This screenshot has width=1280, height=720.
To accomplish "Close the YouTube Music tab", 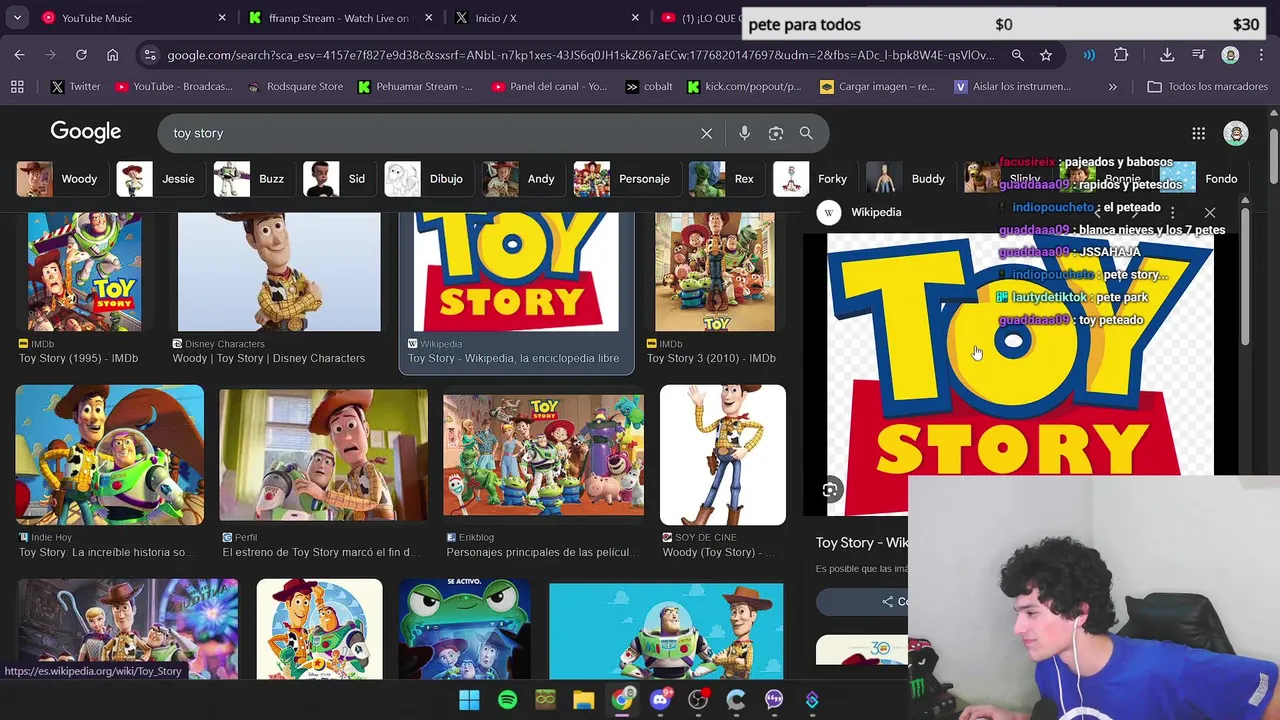I will pos(222,18).
